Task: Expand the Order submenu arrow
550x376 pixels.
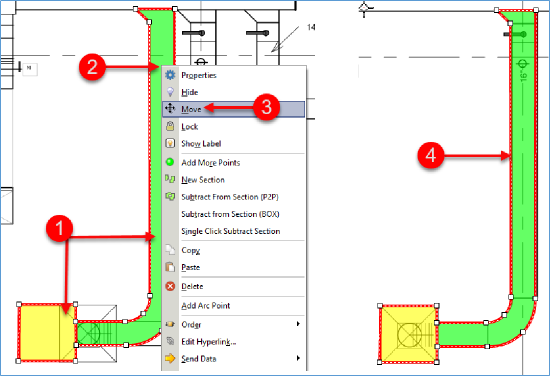Action: (x=298, y=324)
